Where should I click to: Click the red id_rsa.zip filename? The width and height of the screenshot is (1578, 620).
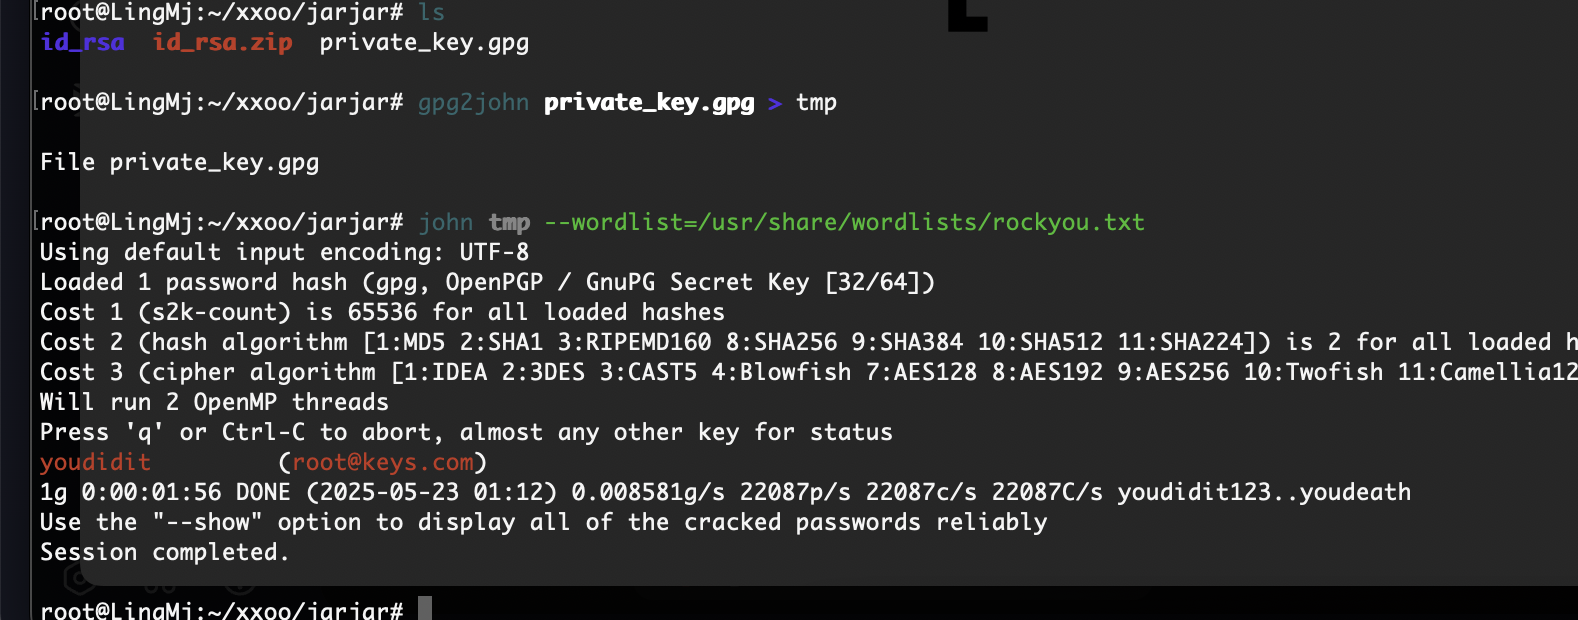tap(222, 43)
